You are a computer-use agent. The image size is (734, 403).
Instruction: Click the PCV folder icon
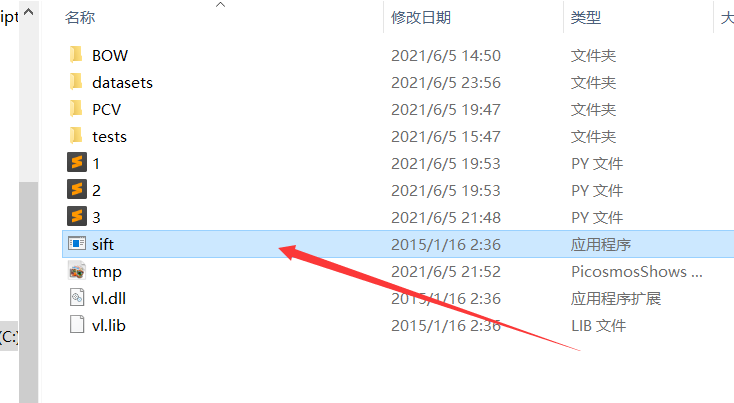76,109
